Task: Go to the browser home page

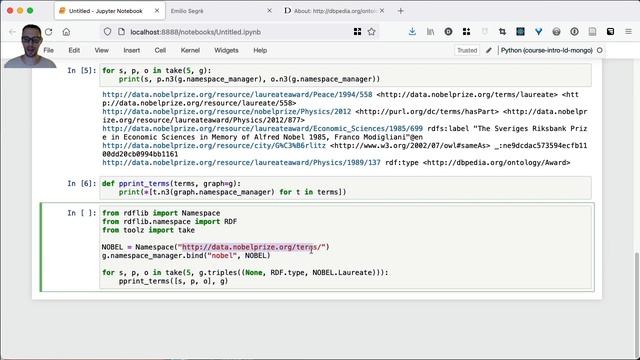Action: [66, 32]
